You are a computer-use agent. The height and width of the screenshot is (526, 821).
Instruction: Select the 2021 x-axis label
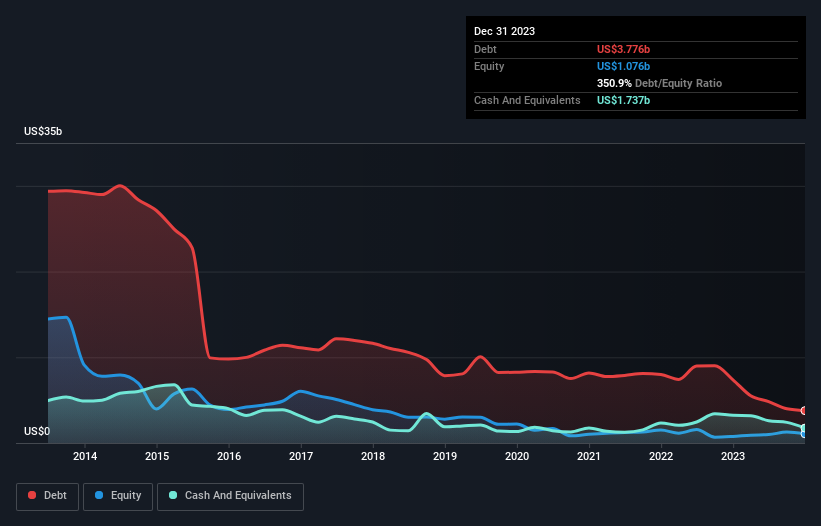tap(589, 456)
